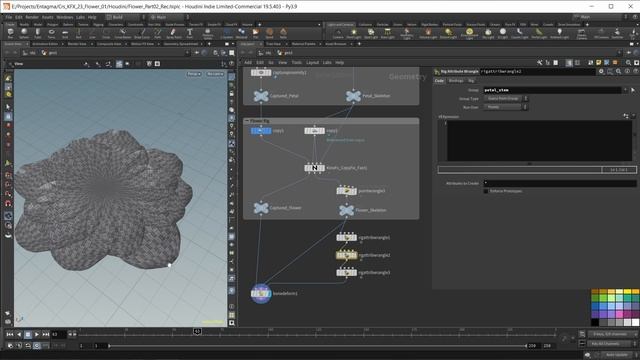Add a Sky Light from shelf
The width and height of the screenshot is (640, 360).
488,33
